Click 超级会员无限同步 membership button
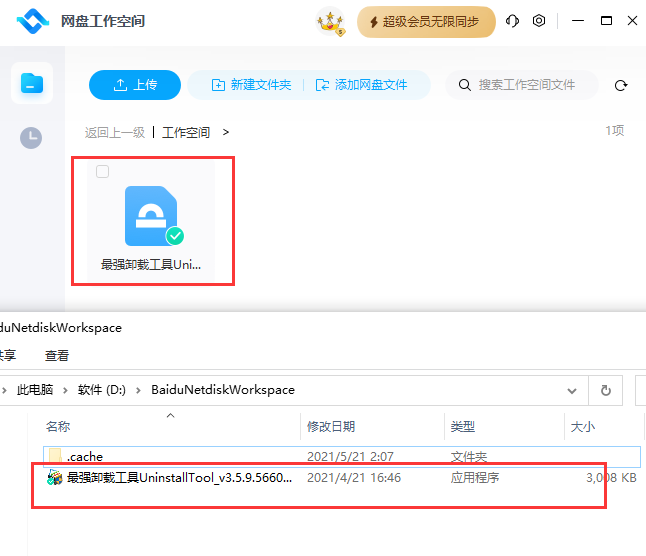Screen dimensions: 646x556 coord(426,22)
